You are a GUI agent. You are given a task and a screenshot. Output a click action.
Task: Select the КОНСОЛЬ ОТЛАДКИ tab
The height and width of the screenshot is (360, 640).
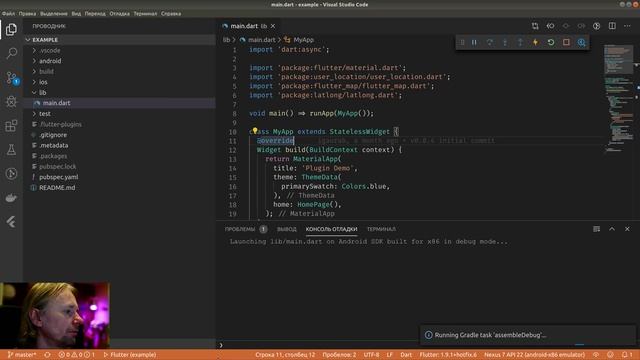pos(331,229)
